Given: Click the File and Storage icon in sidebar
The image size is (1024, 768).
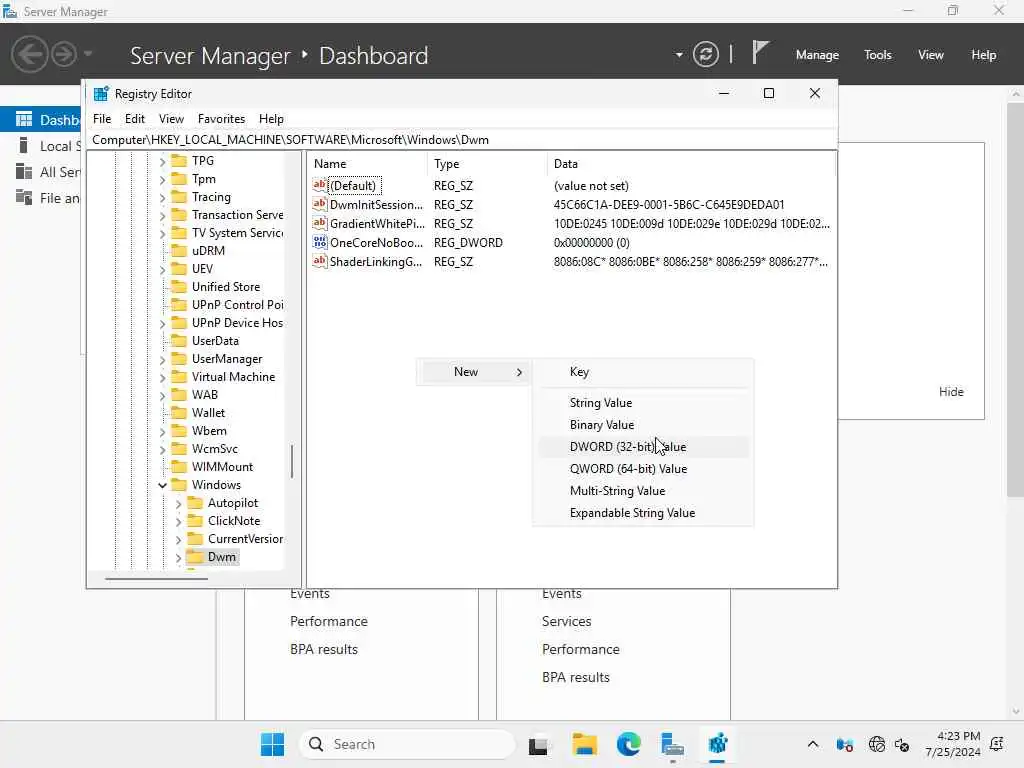Looking at the screenshot, I should tap(24, 197).
